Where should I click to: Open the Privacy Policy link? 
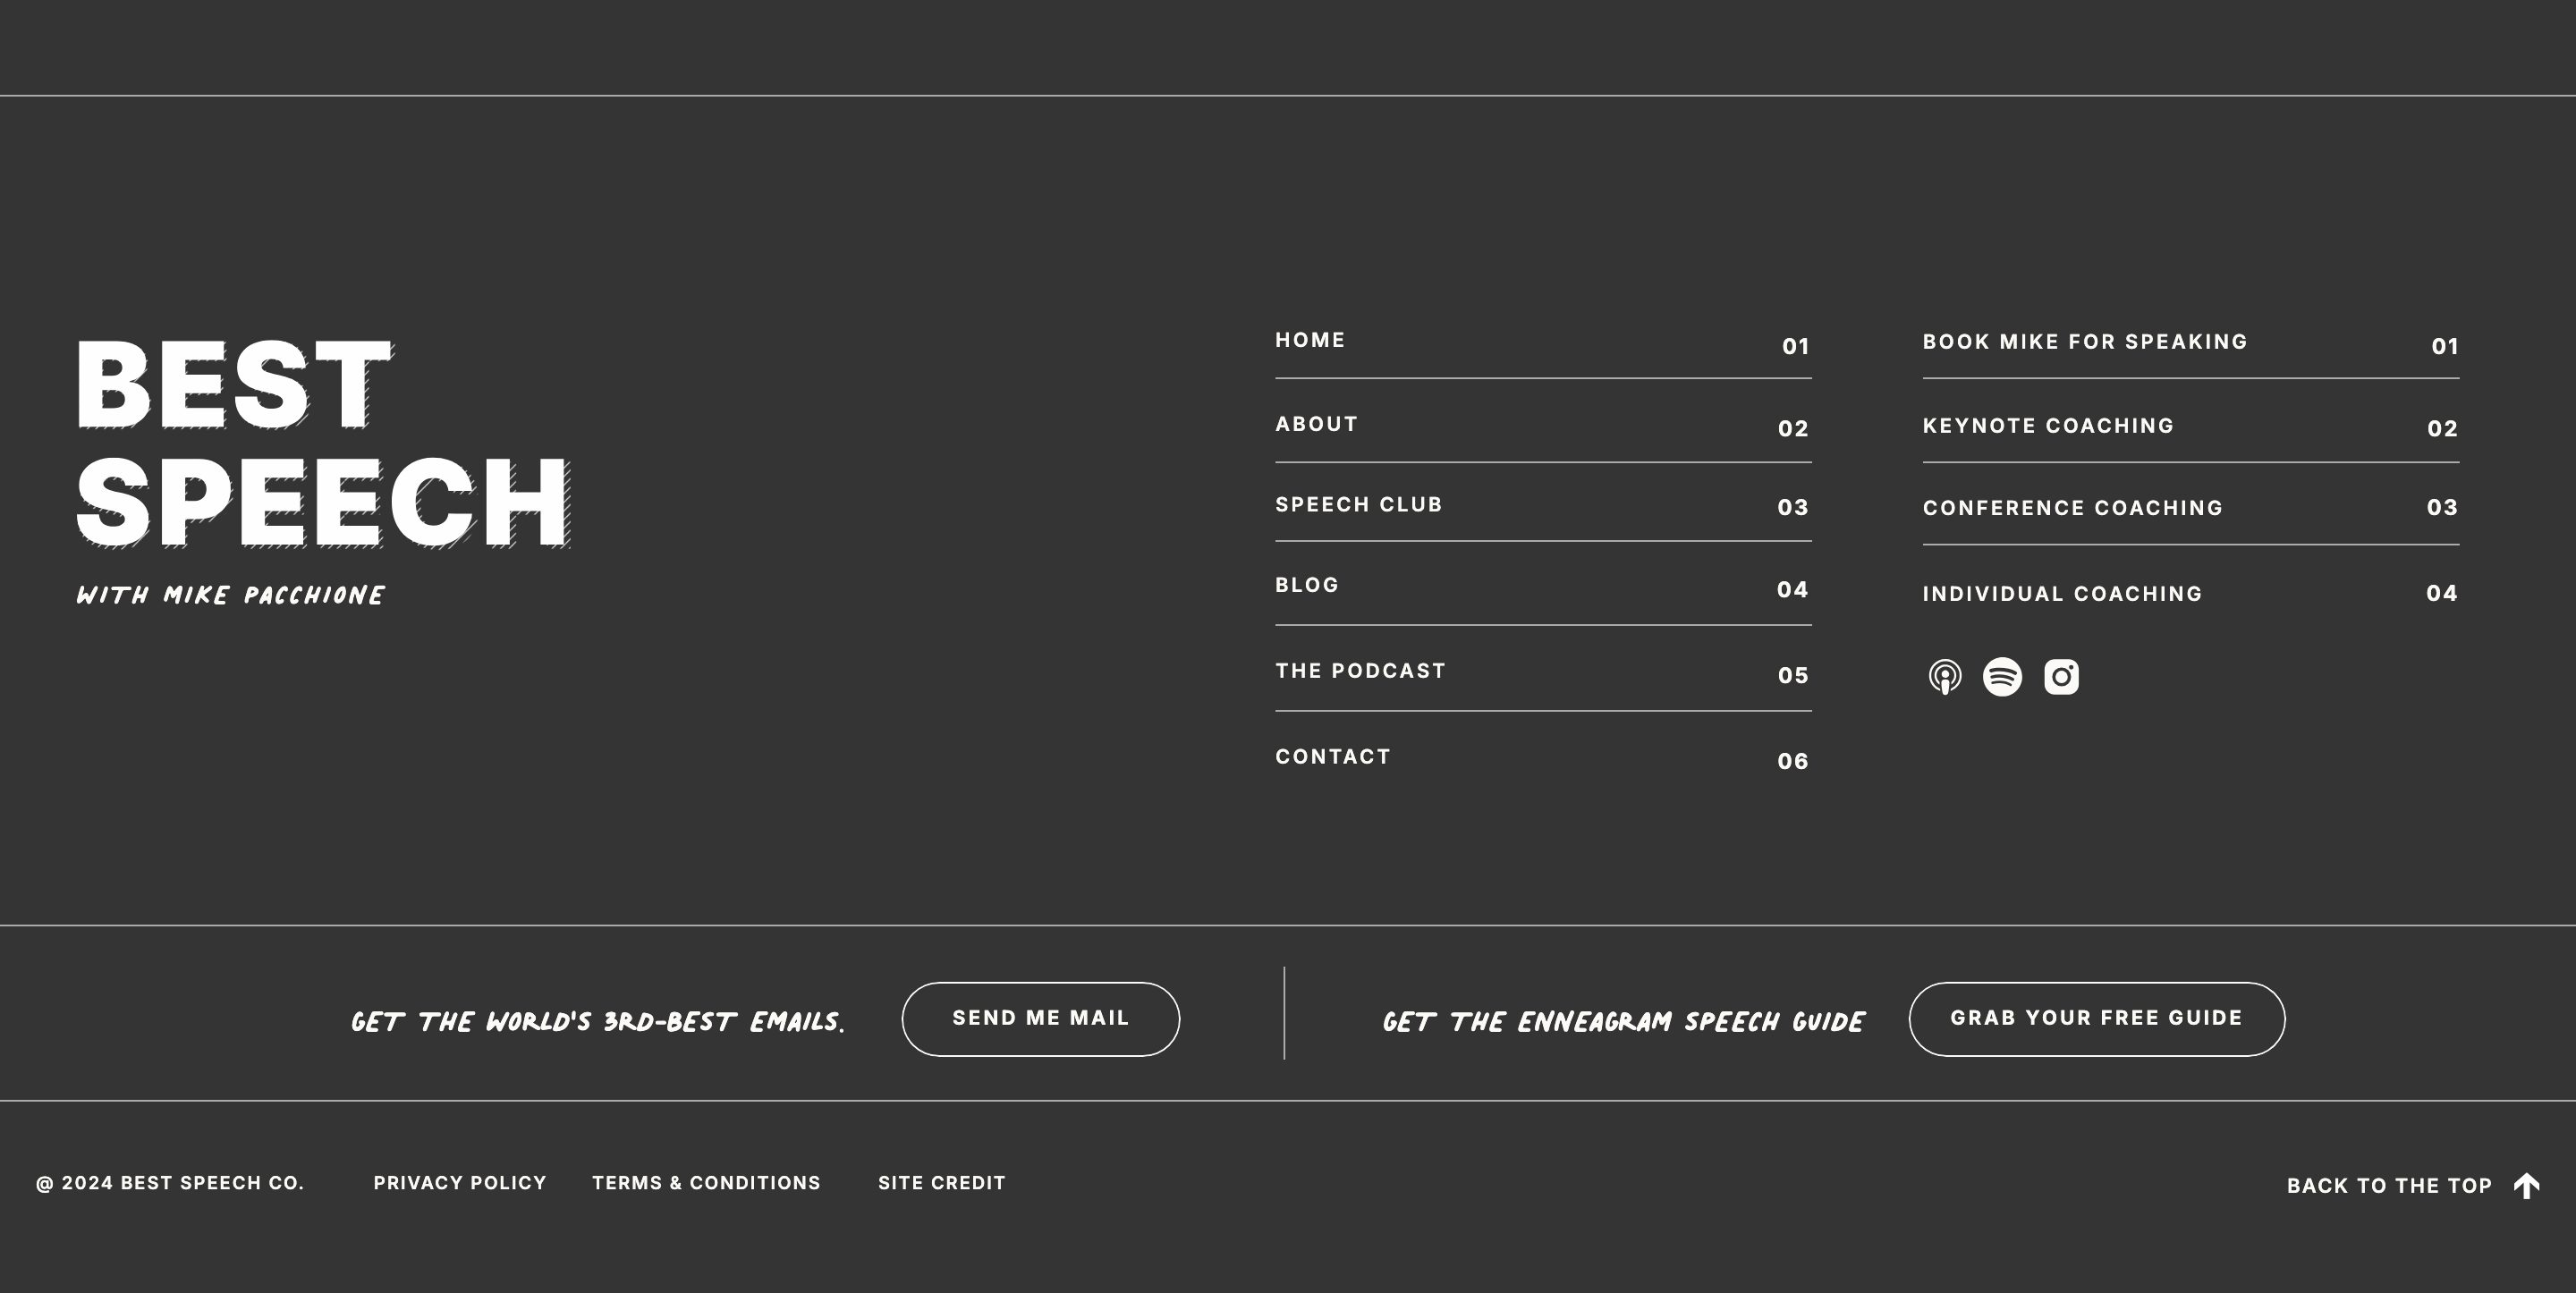coord(460,1183)
